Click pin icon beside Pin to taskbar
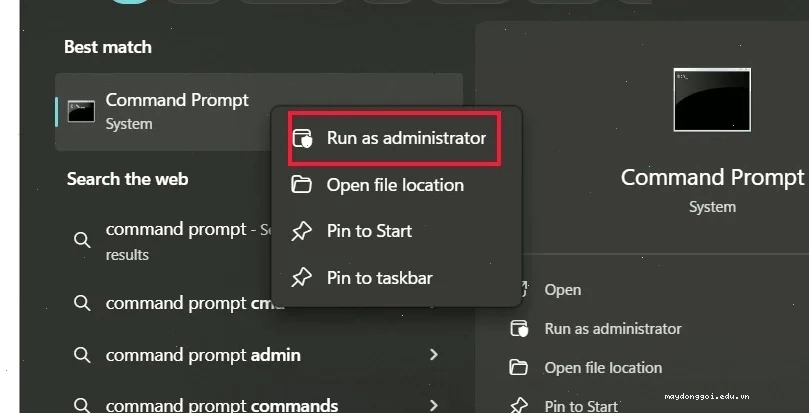Viewport: 809px width, 413px height. point(301,278)
